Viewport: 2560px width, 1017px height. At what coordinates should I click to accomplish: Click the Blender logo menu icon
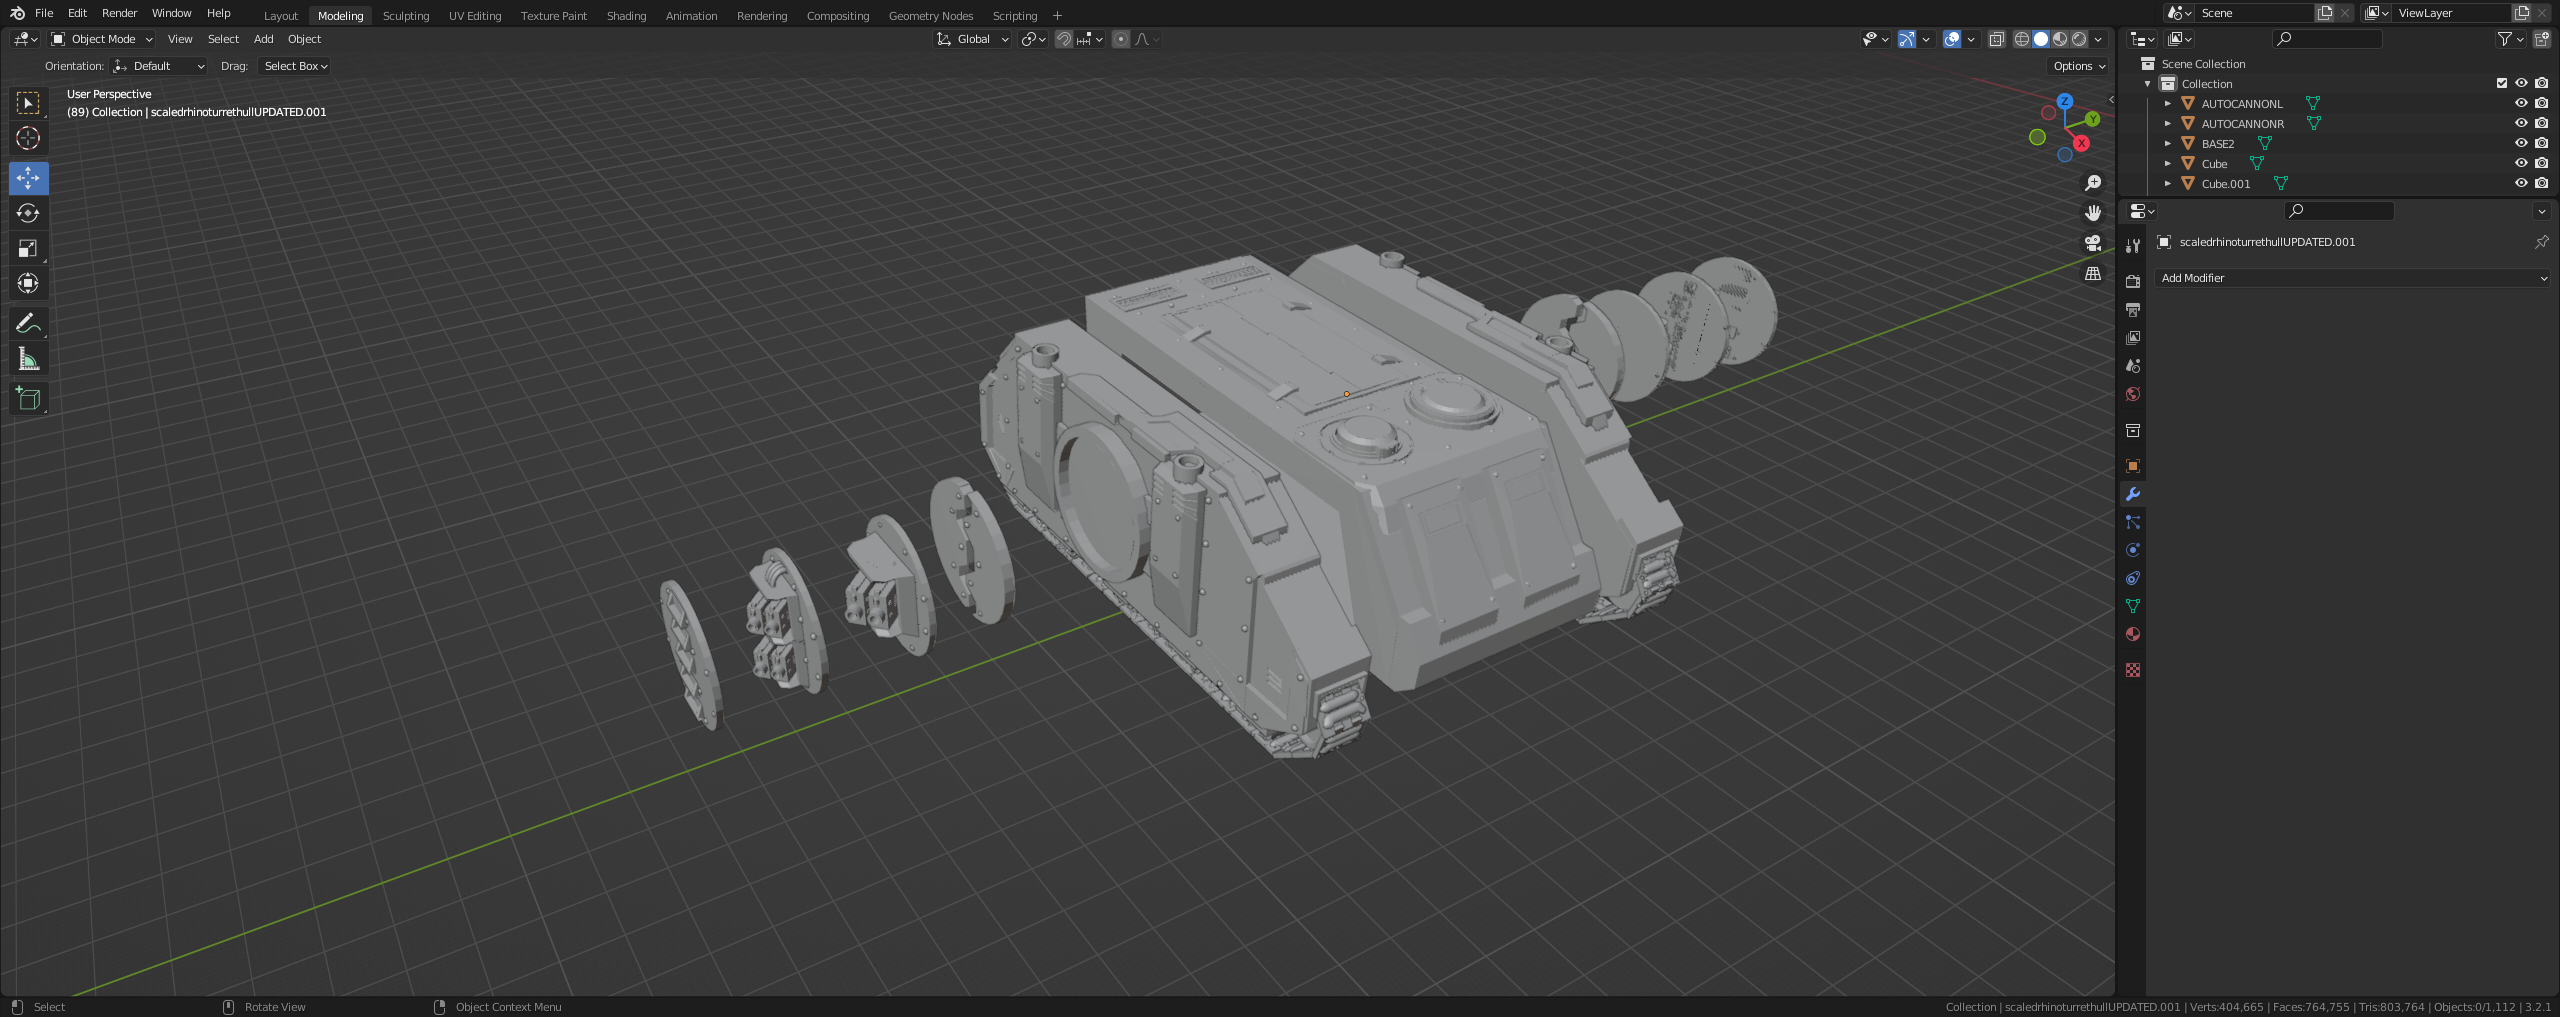coord(17,13)
